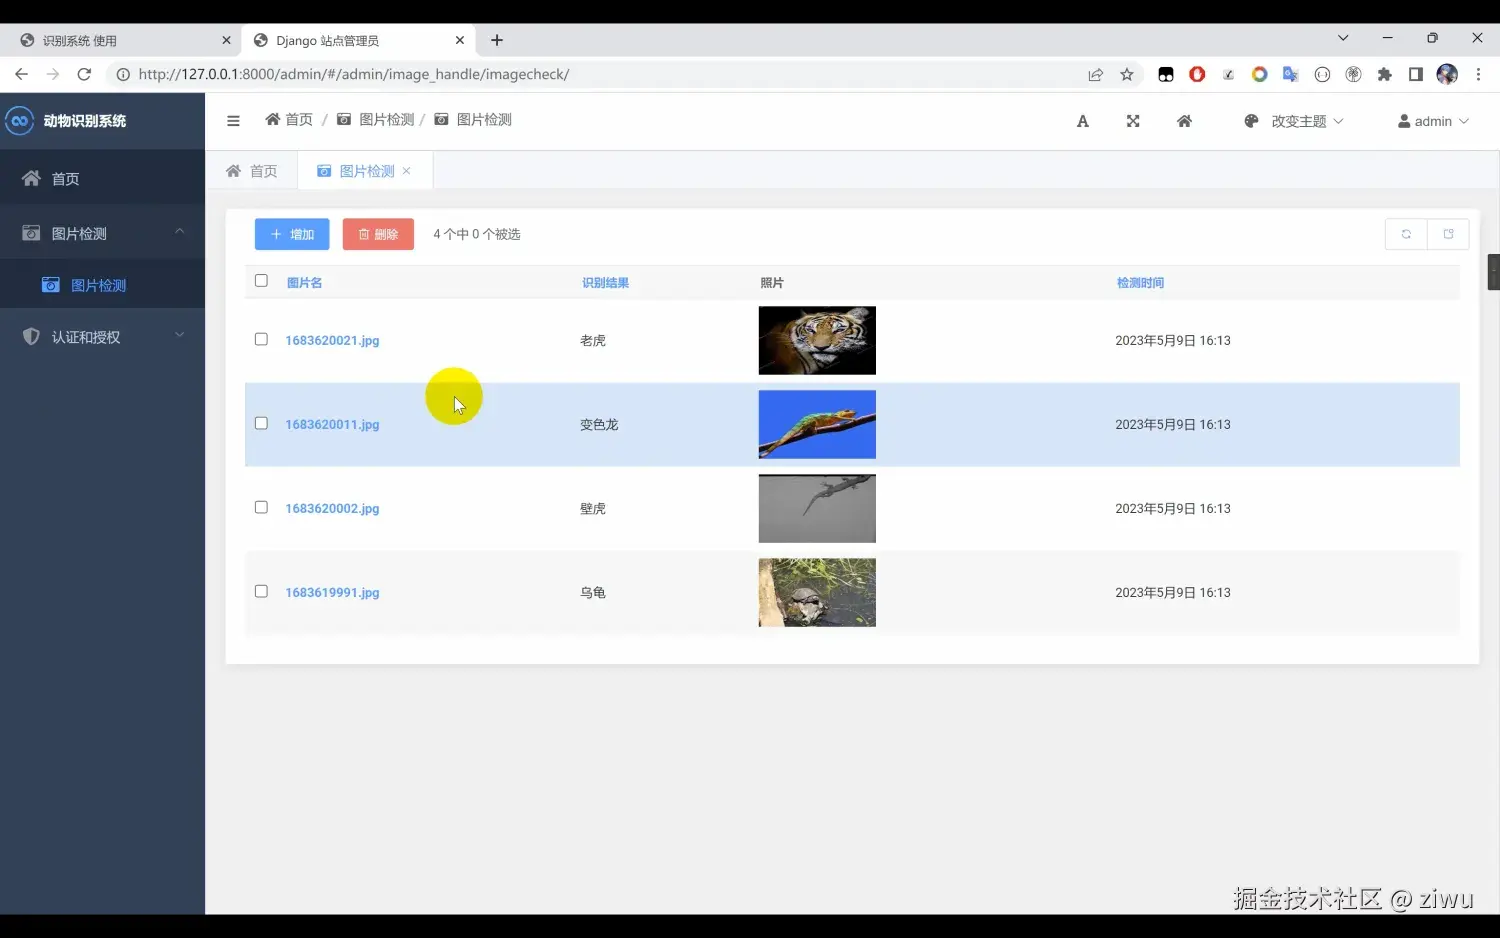Check the box for 1683620011.jpg
Viewport: 1500px width, 938px height.
(x=261, y=423)
